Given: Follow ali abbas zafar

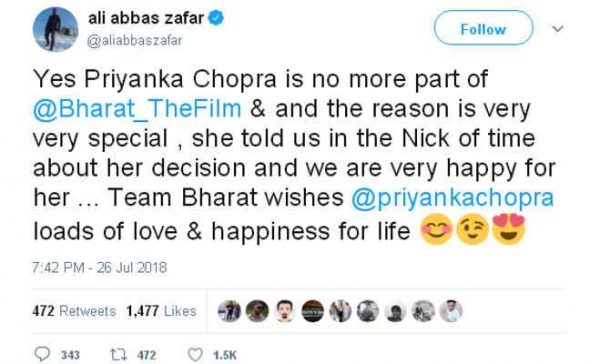Looking at the screenshot, I should (483, 28).
